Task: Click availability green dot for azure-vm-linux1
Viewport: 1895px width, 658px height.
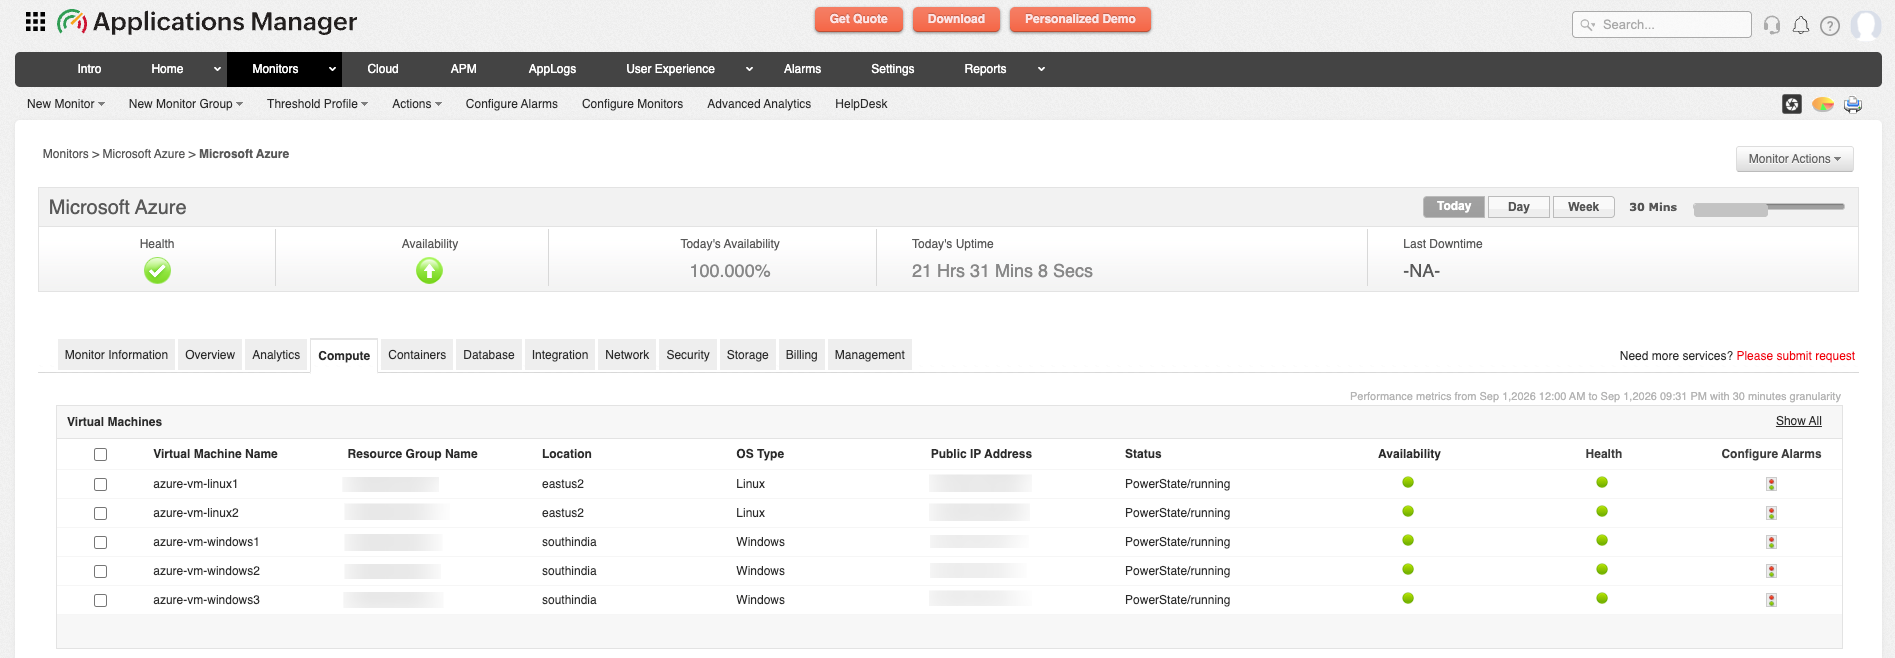Action: pos(1408,482)
